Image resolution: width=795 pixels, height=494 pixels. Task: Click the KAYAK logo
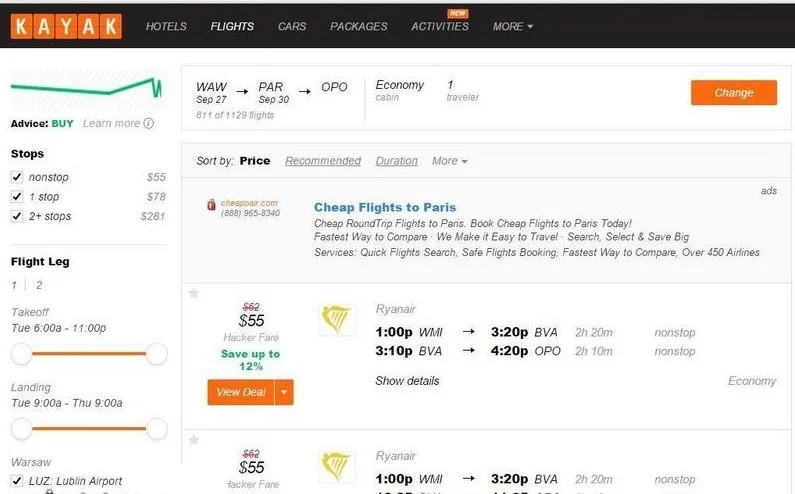click(x=66, y=26)
